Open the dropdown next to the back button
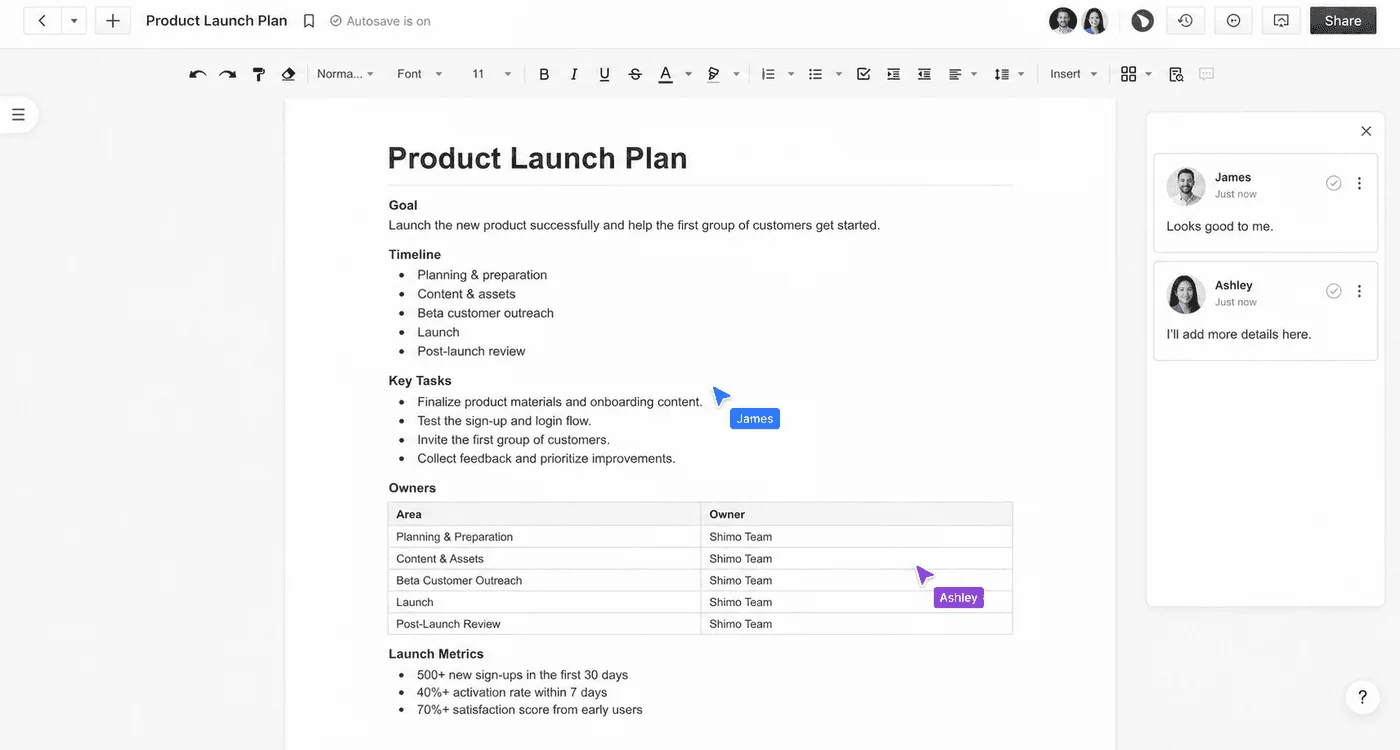Image resolution: width=1400 pixels, height=750 pixels. [74, 21]
